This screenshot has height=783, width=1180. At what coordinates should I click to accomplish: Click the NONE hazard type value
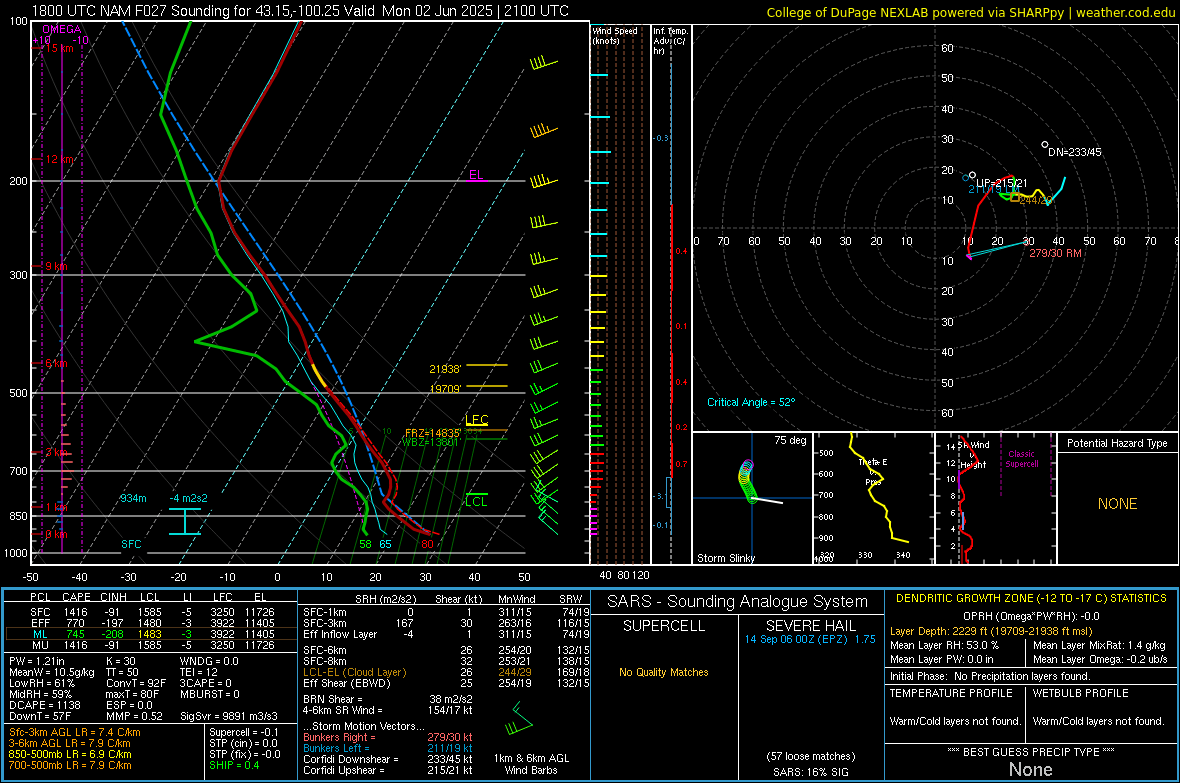1117,504
